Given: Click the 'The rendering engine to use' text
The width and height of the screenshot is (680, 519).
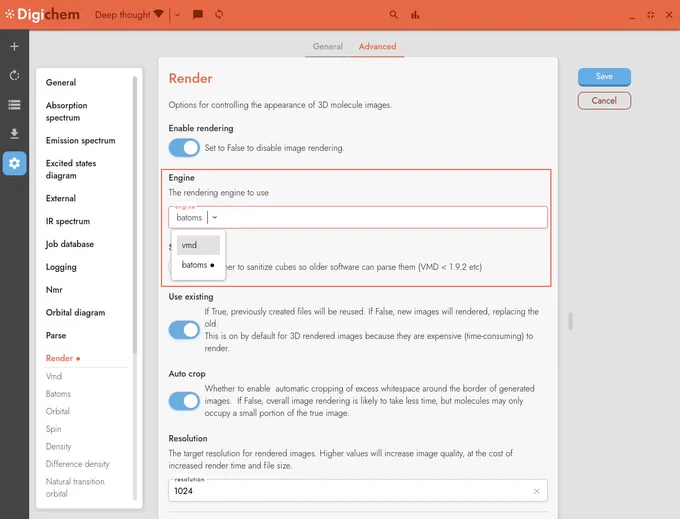Looking at the screenshot, I should (219, 193).
